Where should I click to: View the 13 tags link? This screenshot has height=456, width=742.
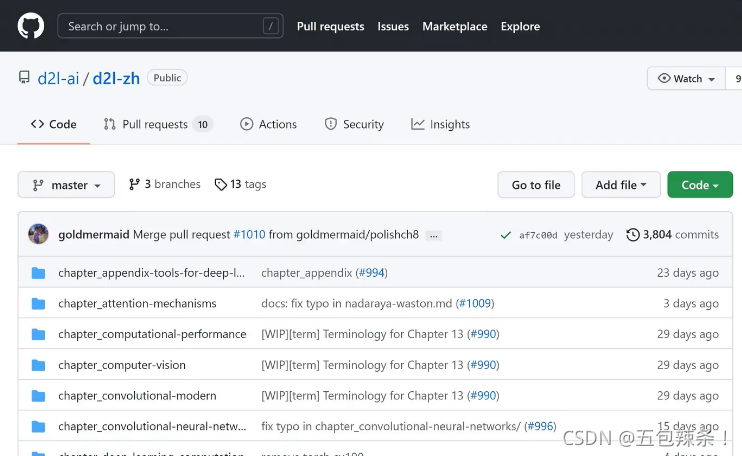coord(240,184)
